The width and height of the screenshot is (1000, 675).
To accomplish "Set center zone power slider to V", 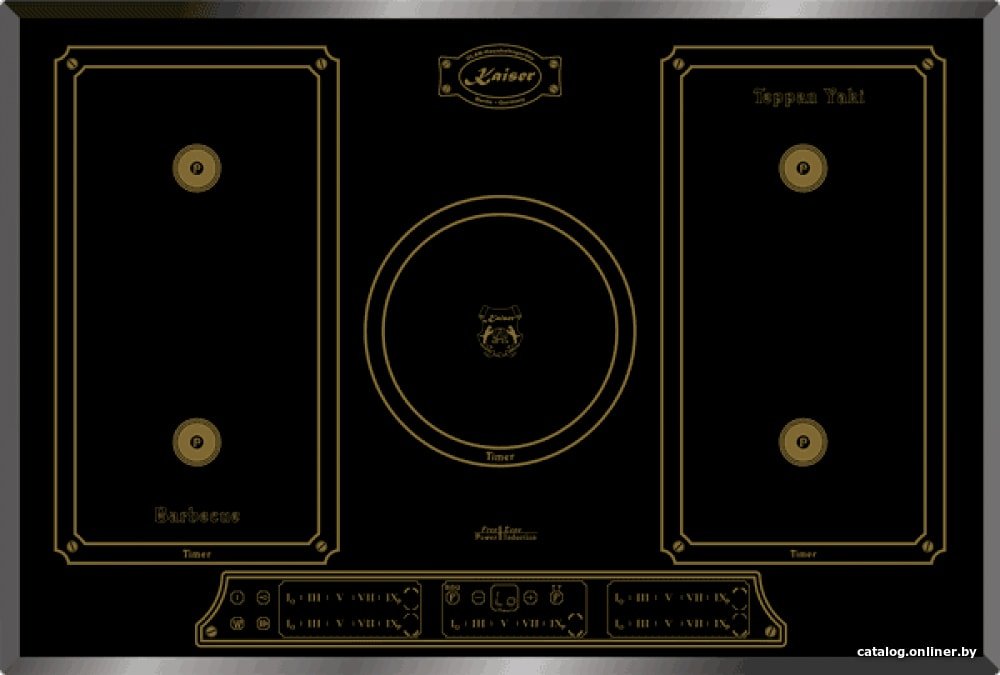I will click(x=504, y=624).
